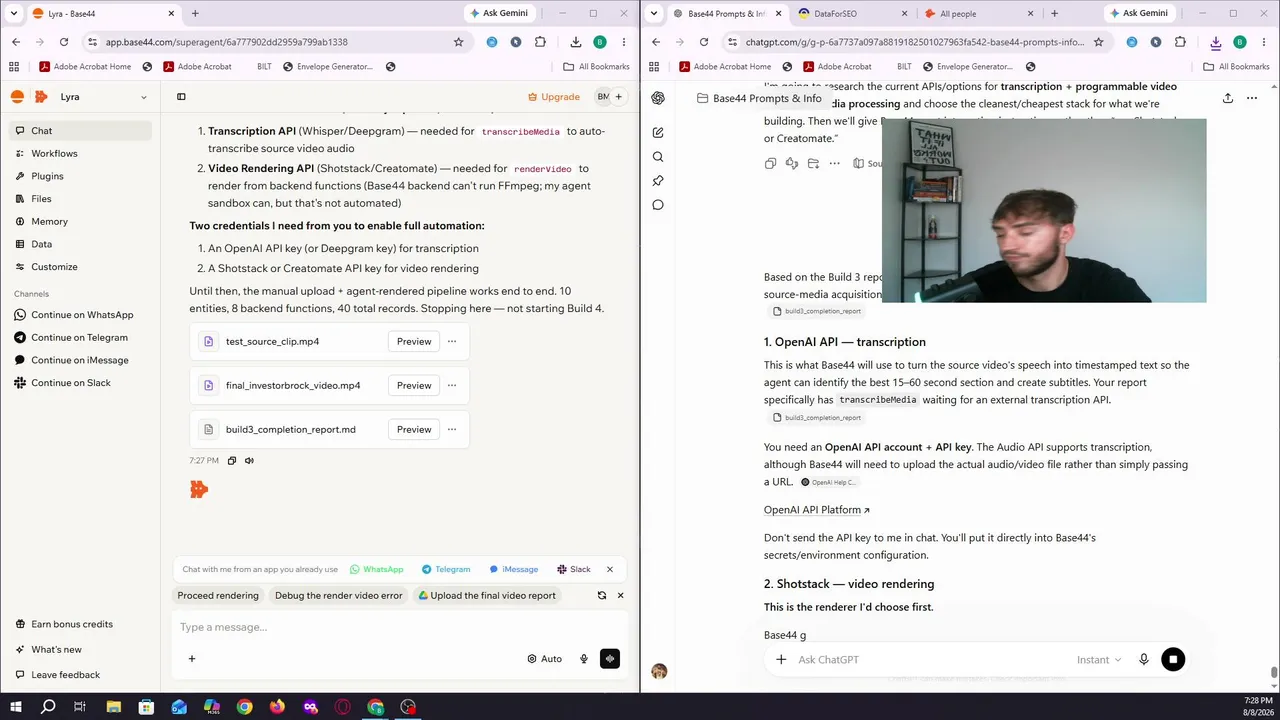The width and height of the screenshot is (1280, 720).
Task: Click the chat bubble icon in ChatGPT sidebar
Action: pos(658,205)
